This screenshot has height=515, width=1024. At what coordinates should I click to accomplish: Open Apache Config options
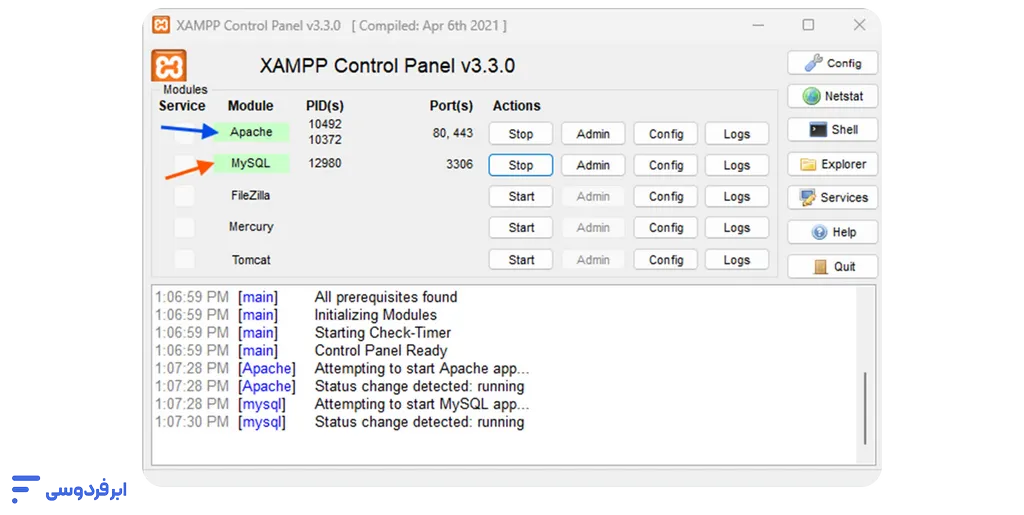[665, 134]
